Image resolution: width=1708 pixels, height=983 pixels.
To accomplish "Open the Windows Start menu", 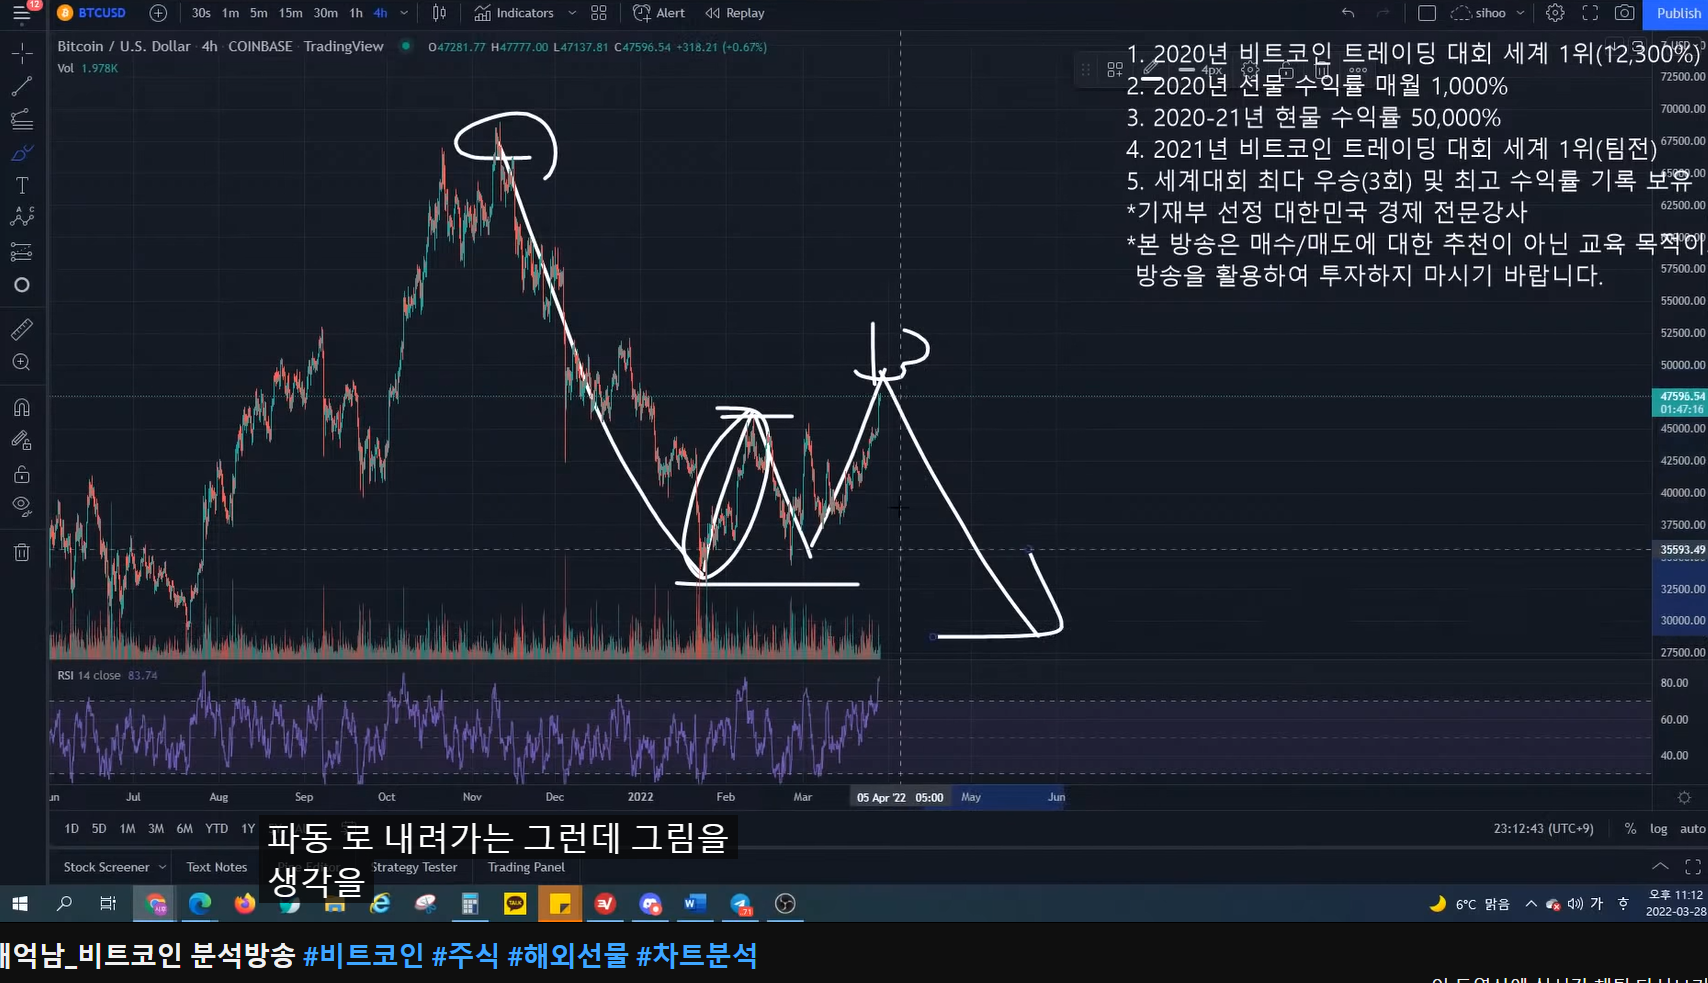I will click(x=20, y=904).
